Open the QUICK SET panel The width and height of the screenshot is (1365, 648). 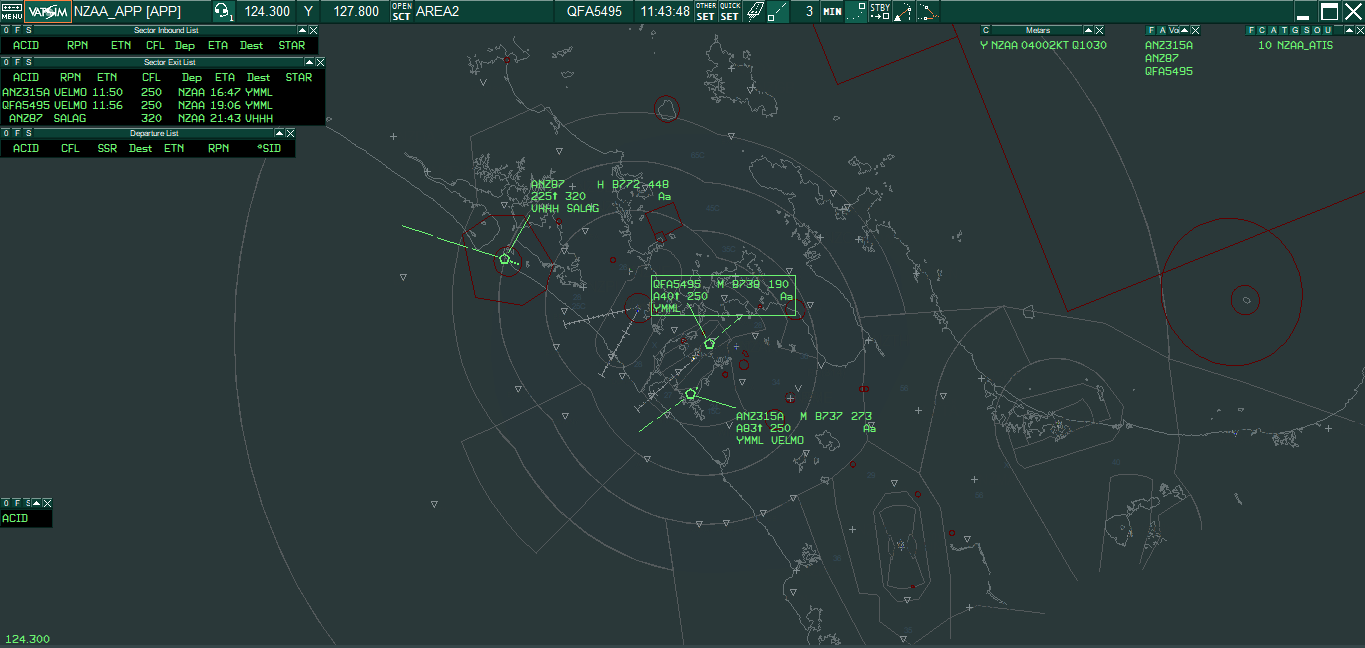(x=730, y=11)
